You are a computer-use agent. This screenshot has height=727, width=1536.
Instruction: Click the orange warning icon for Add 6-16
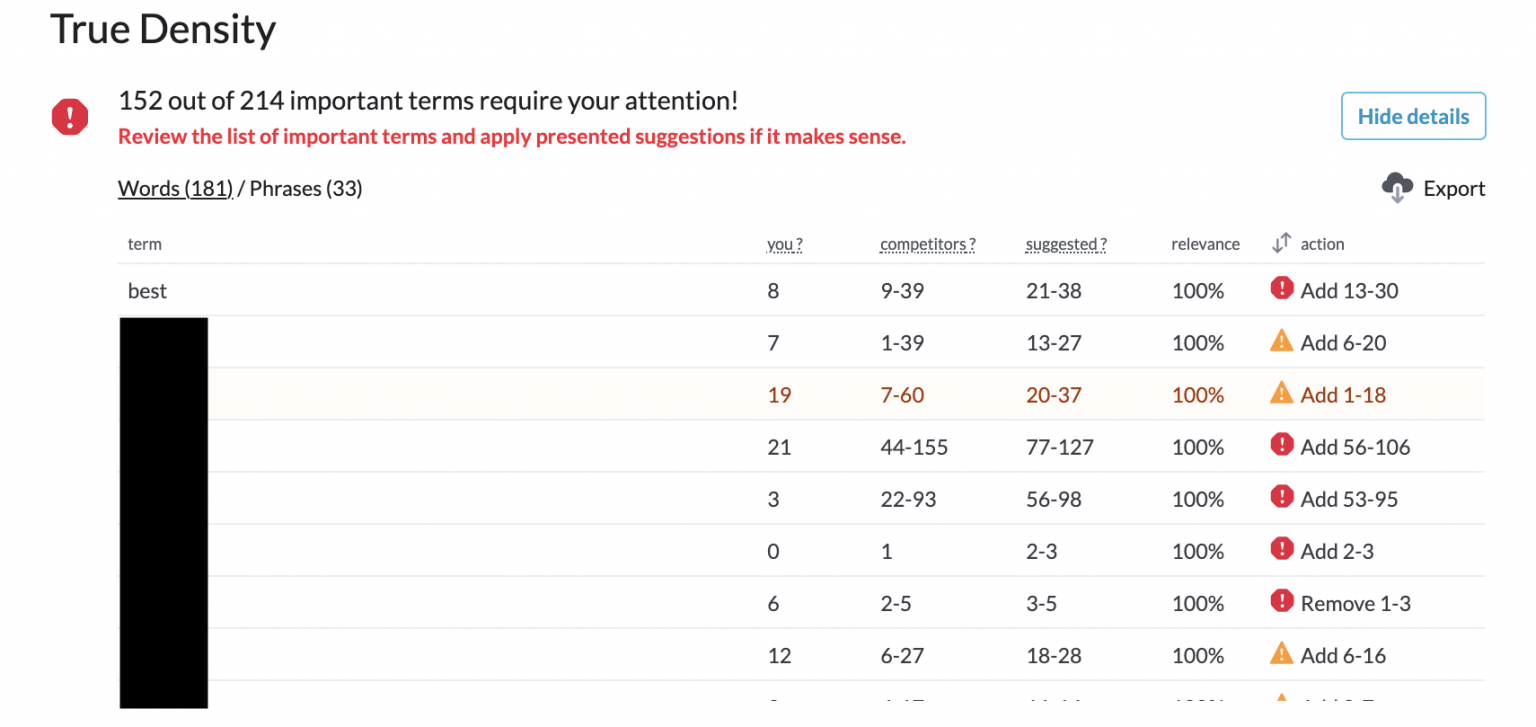point(1282,653)
